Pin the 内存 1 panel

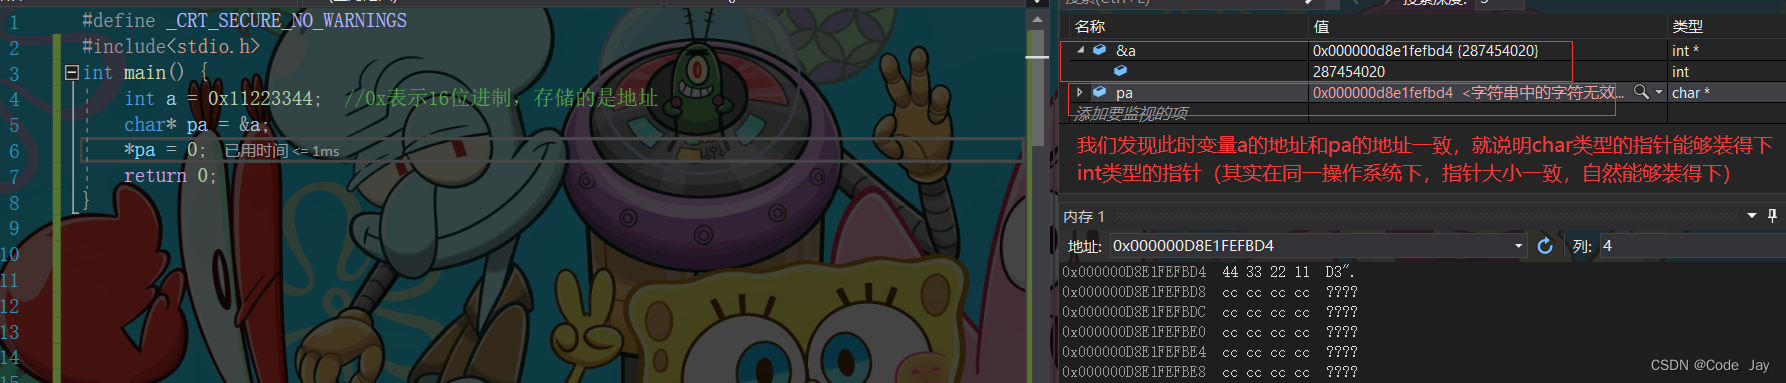(1772, 216)
